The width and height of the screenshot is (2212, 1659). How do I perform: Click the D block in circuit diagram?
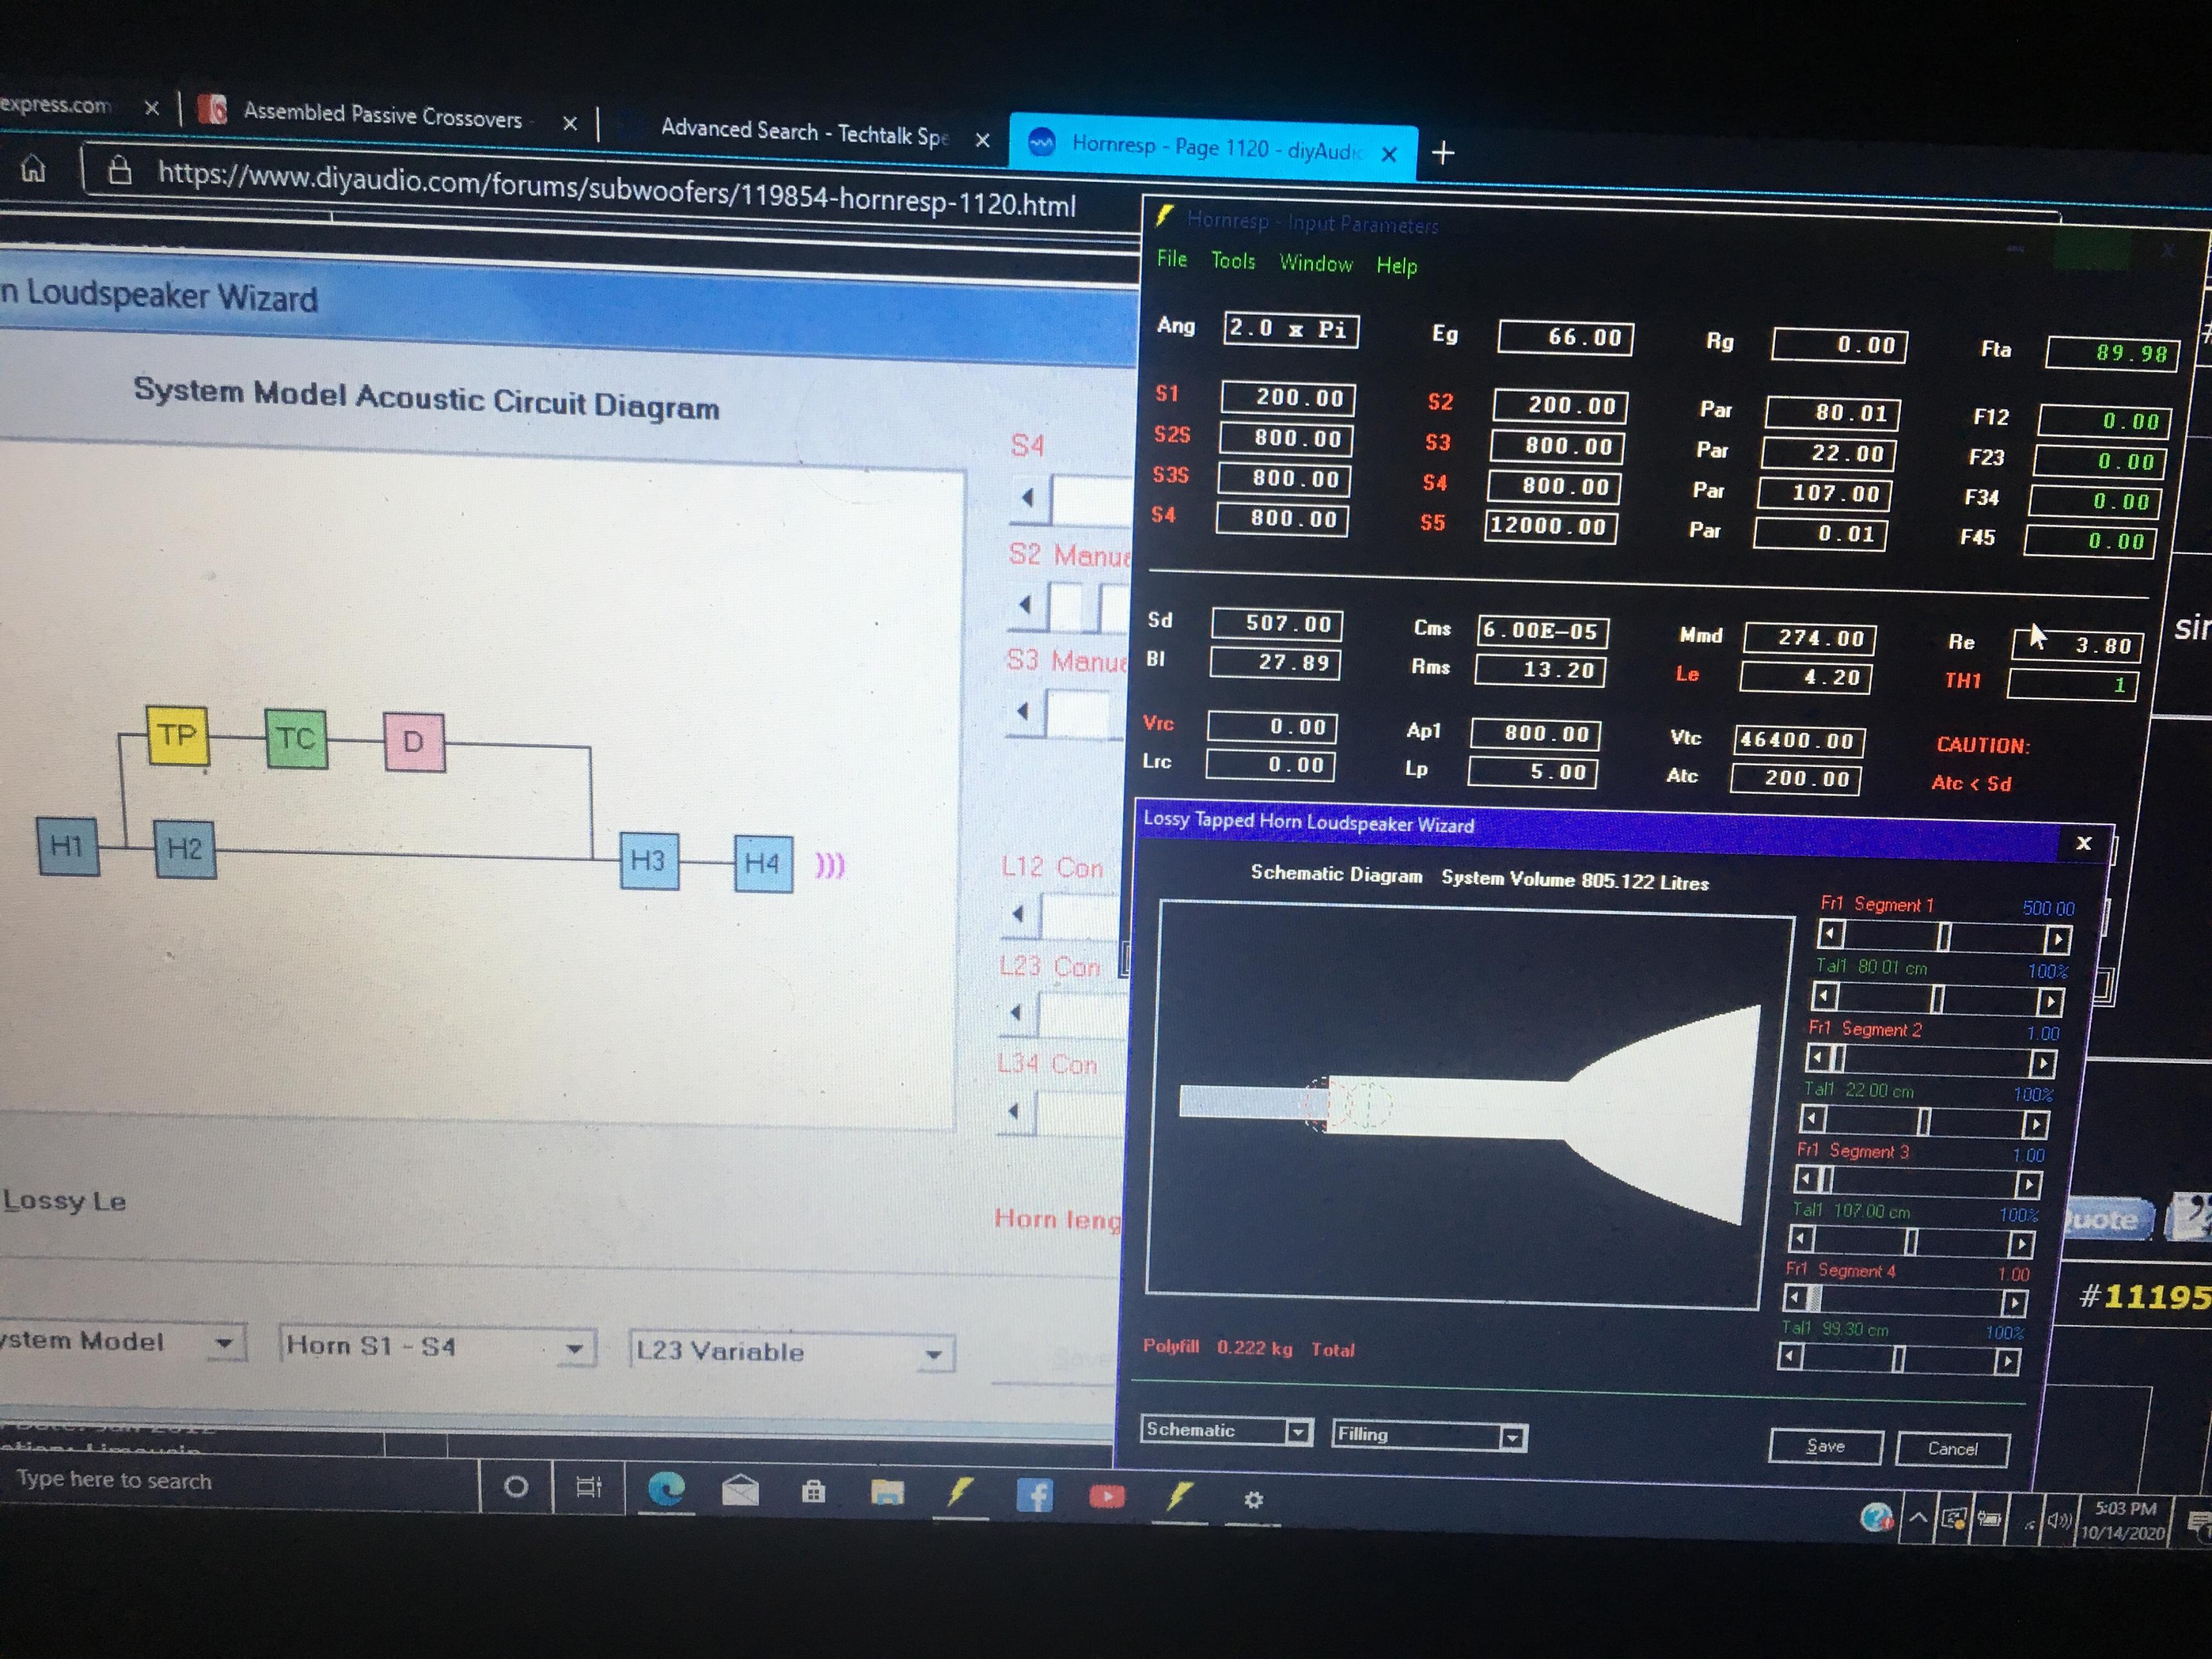414,742
